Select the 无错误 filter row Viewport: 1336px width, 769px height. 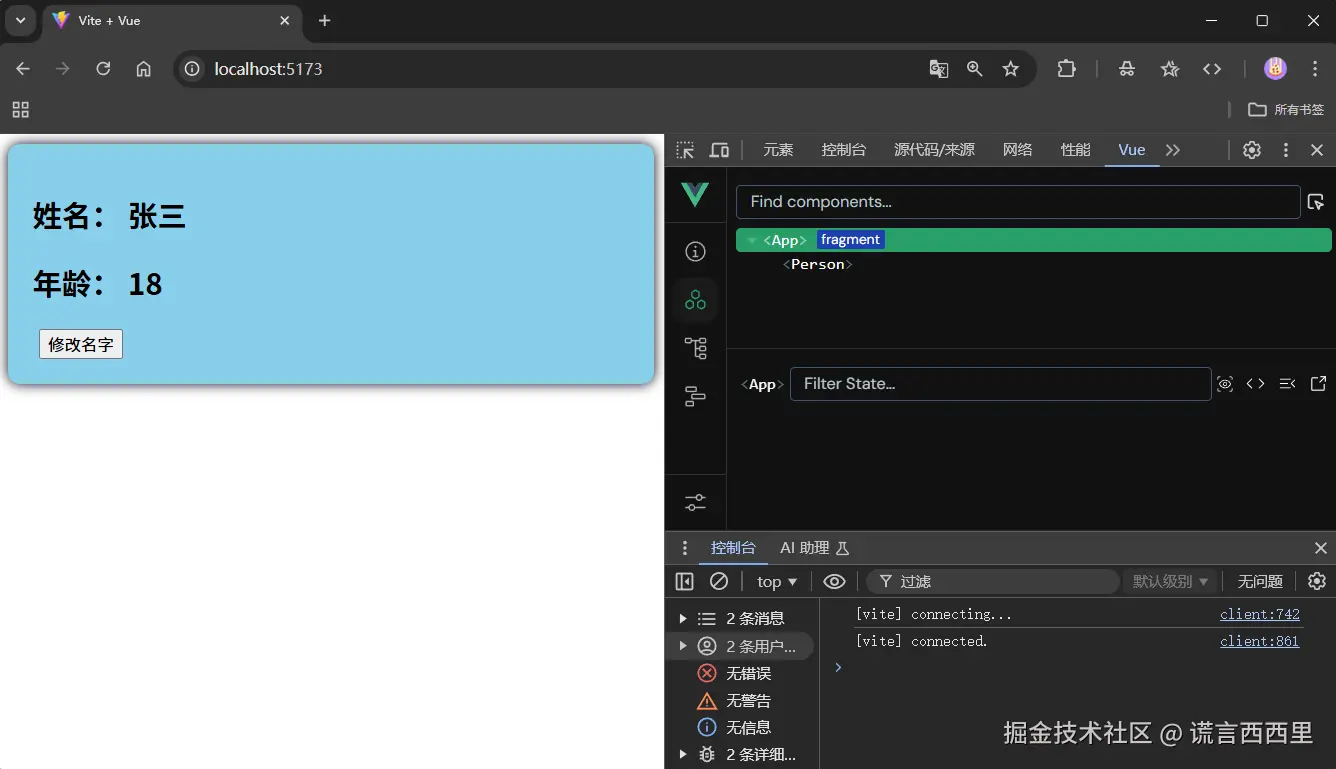click(740, 673)
